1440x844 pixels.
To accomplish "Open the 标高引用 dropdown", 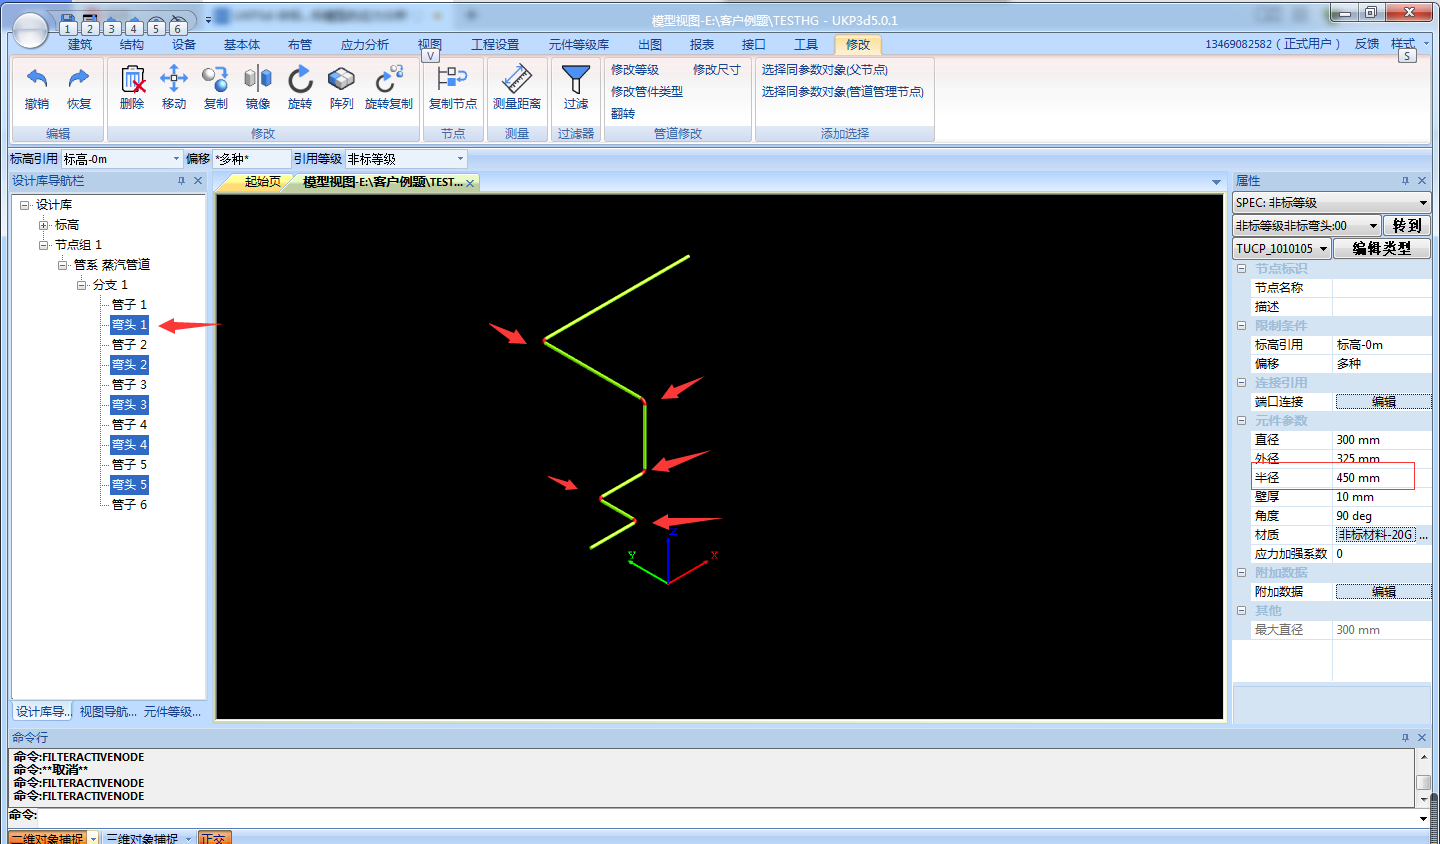I will point(176,159).
